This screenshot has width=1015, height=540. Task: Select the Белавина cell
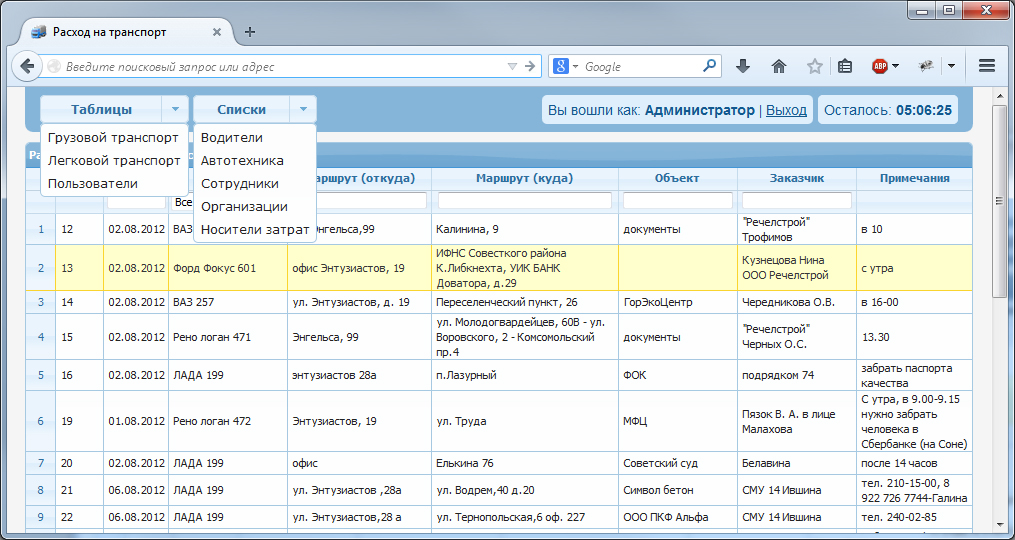tap(797, 464)
